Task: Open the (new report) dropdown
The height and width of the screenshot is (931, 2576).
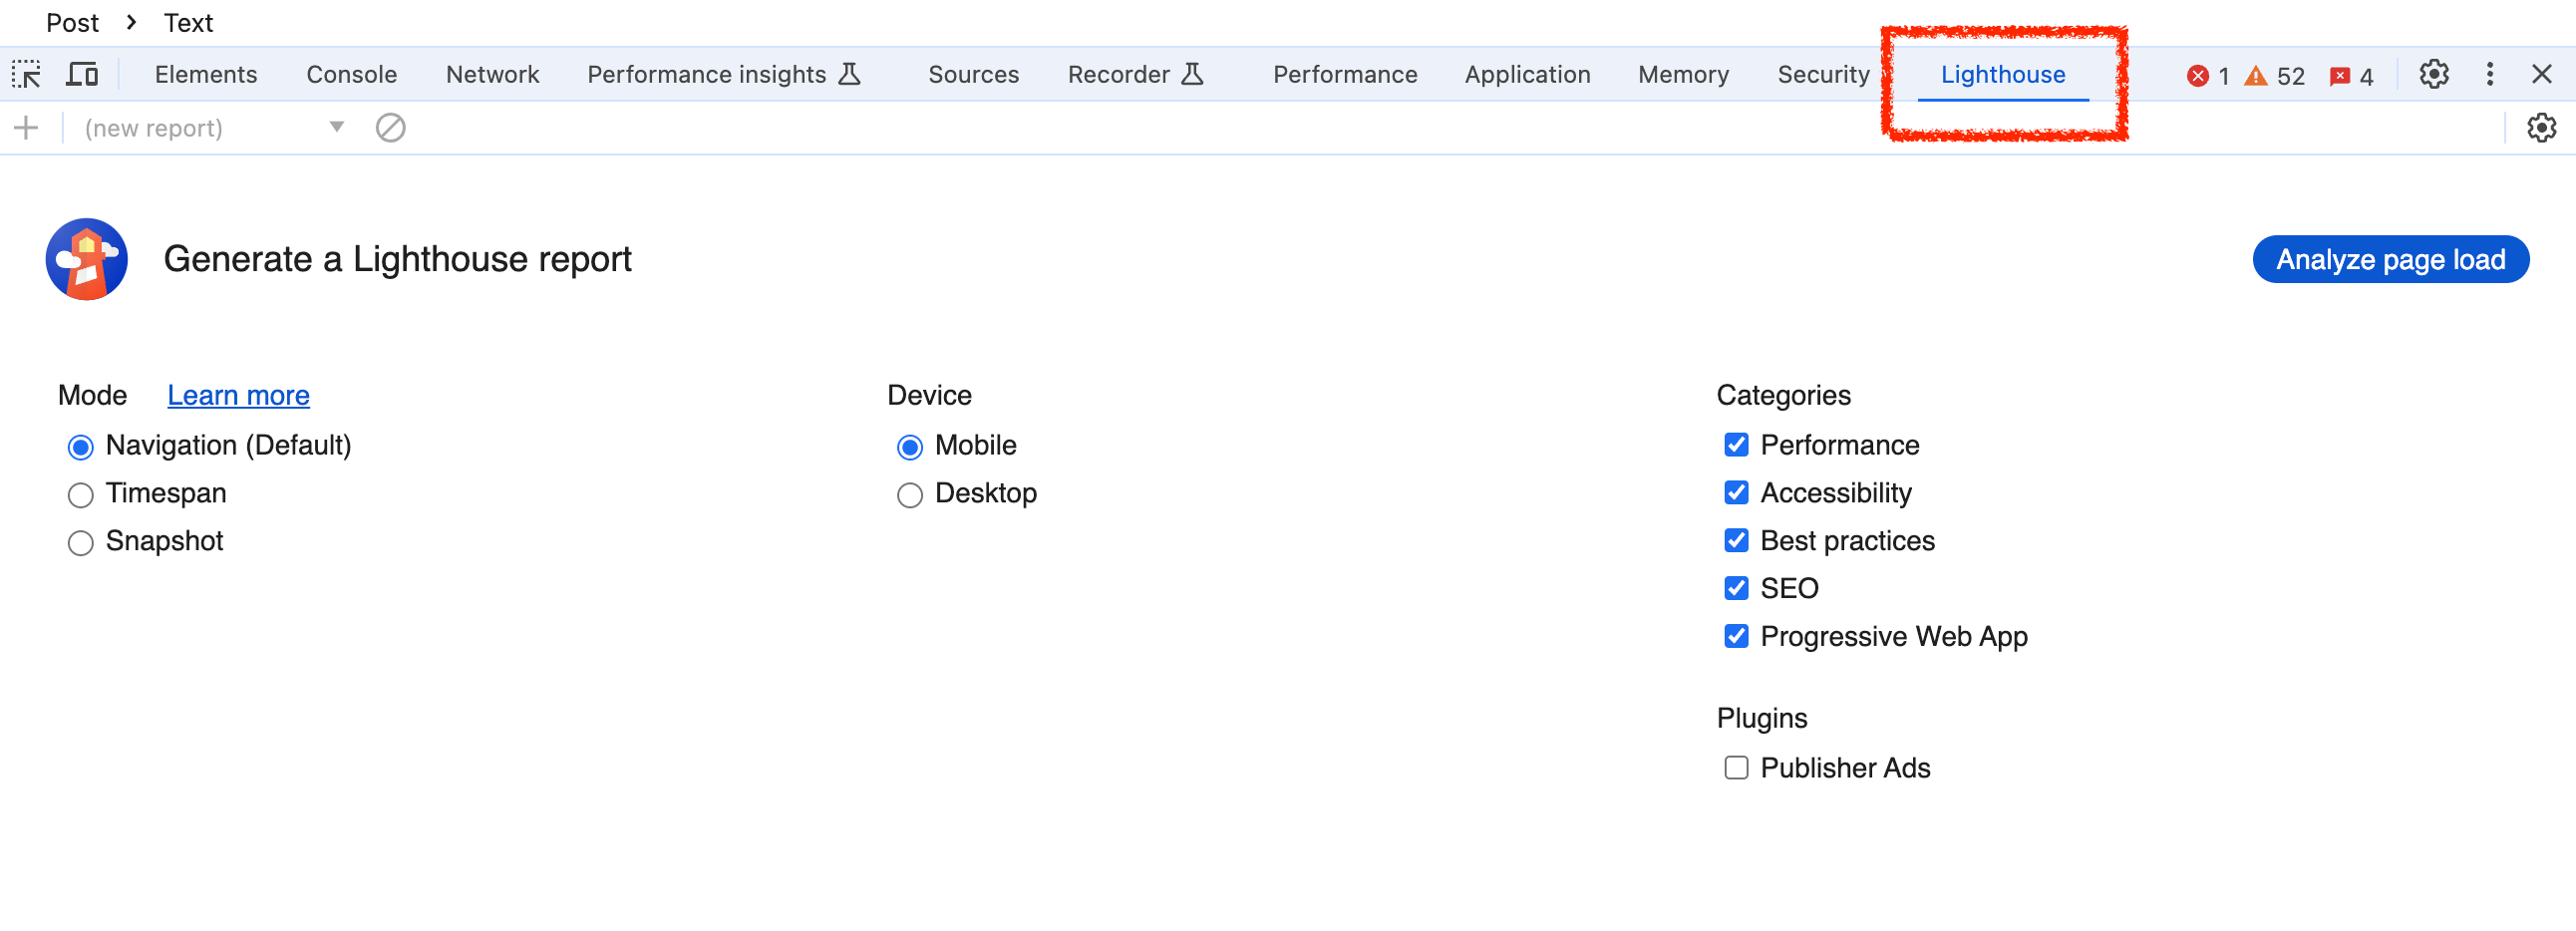Action: (x=214, y=128)
